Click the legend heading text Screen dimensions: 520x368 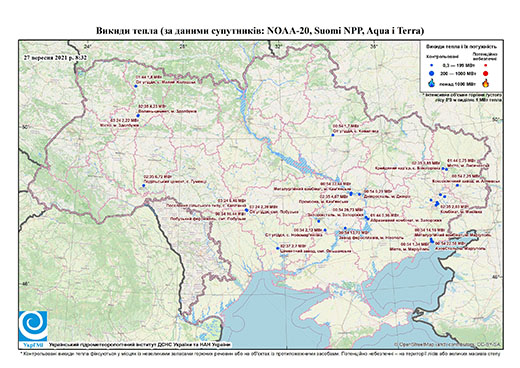click(461, 47)
